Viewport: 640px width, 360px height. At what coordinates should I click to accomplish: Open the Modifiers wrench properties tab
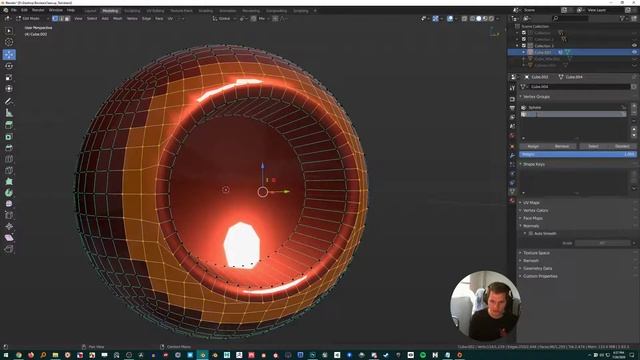click(512, 156)
